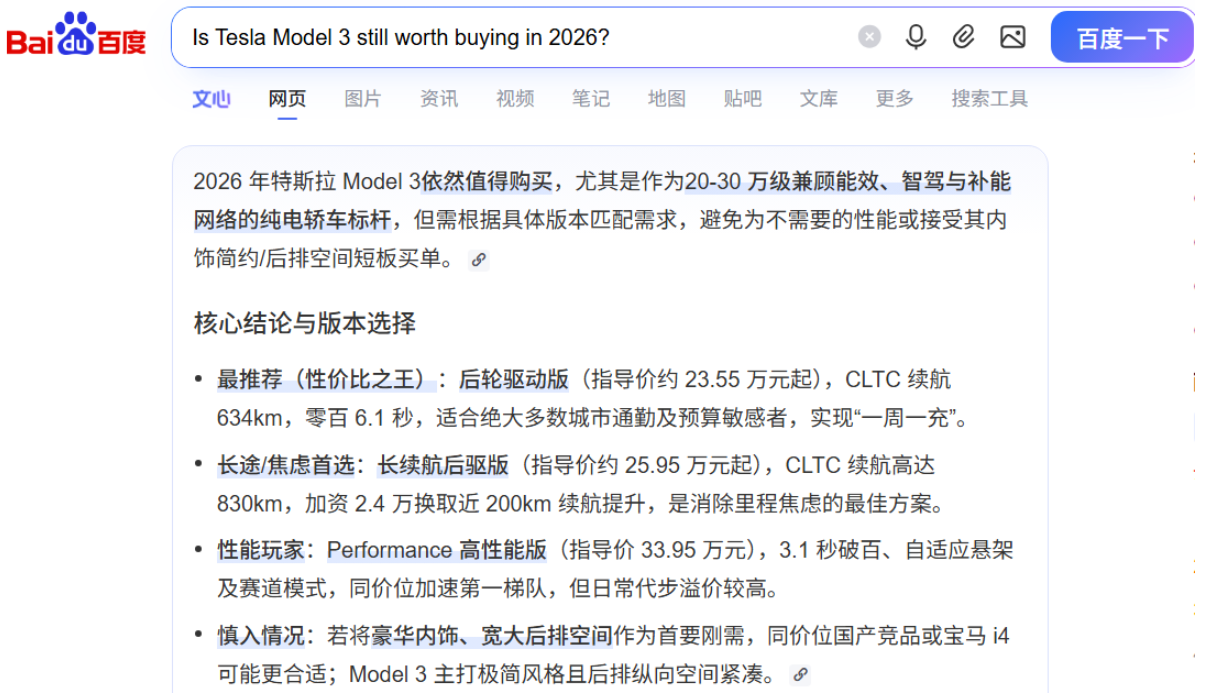Open image search via picture icon
Screen dimensions: 1205x698
(1013, 37)
